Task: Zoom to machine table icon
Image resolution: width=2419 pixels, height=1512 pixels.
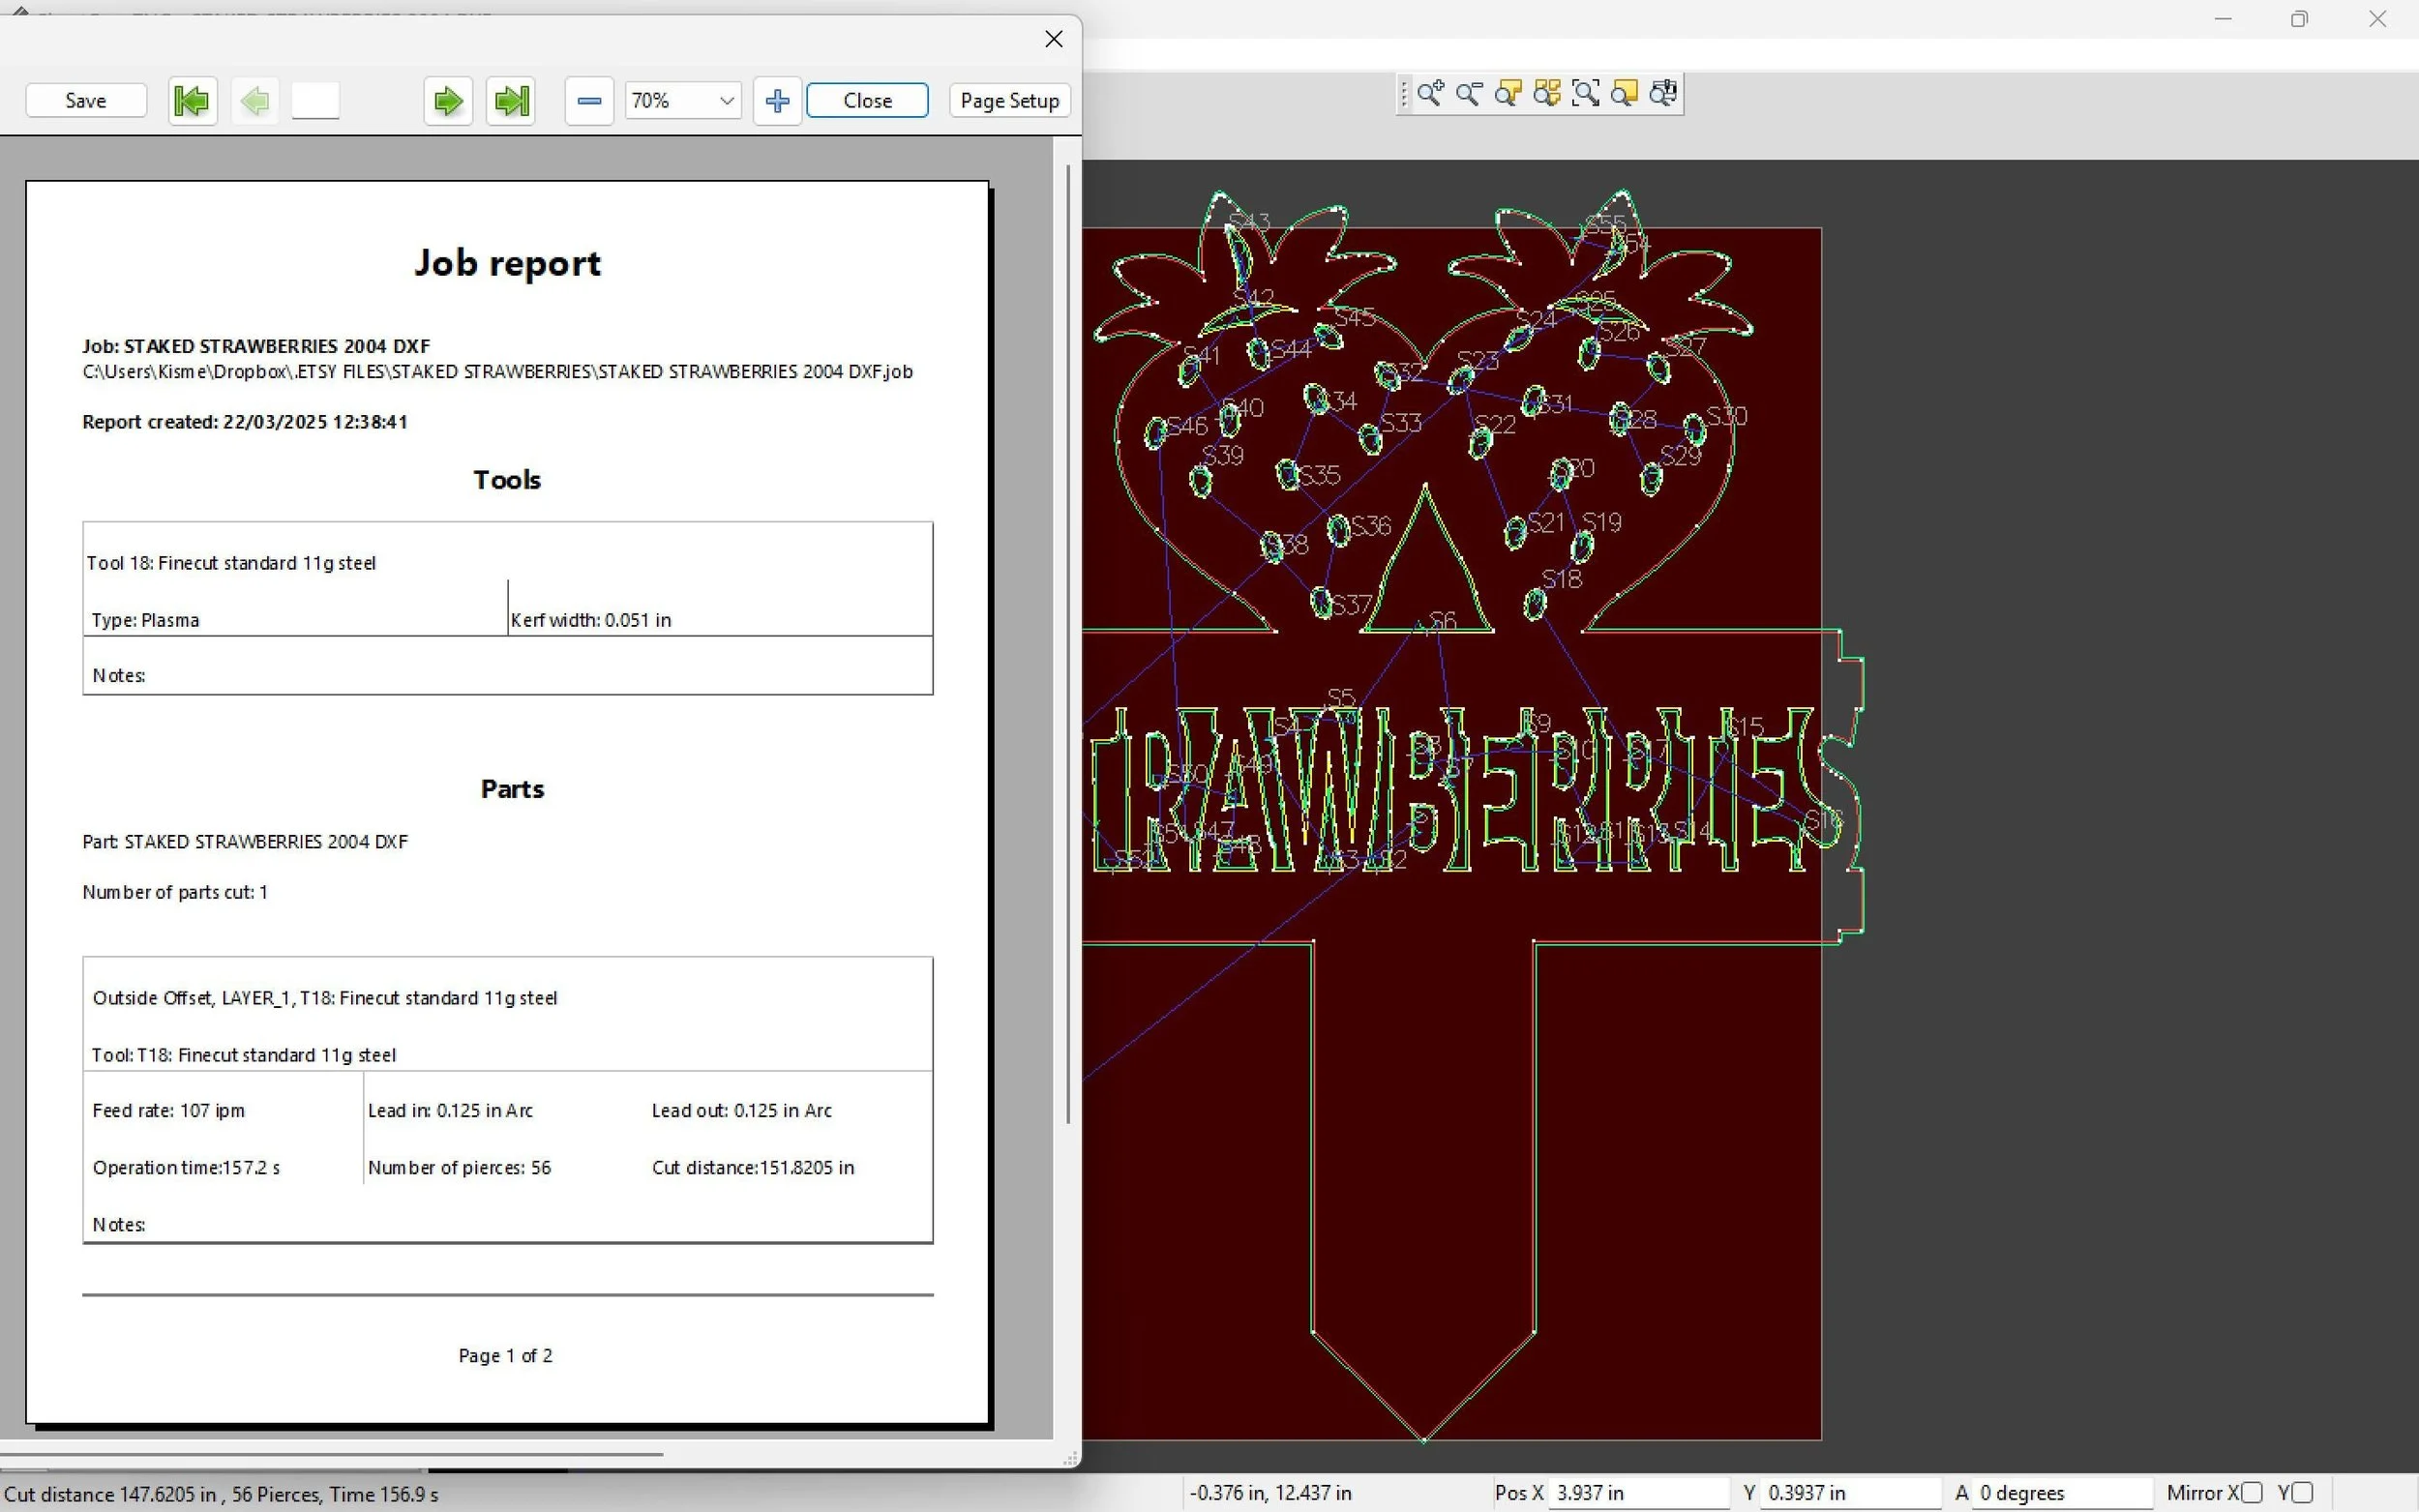Action: coord(1663,94)
